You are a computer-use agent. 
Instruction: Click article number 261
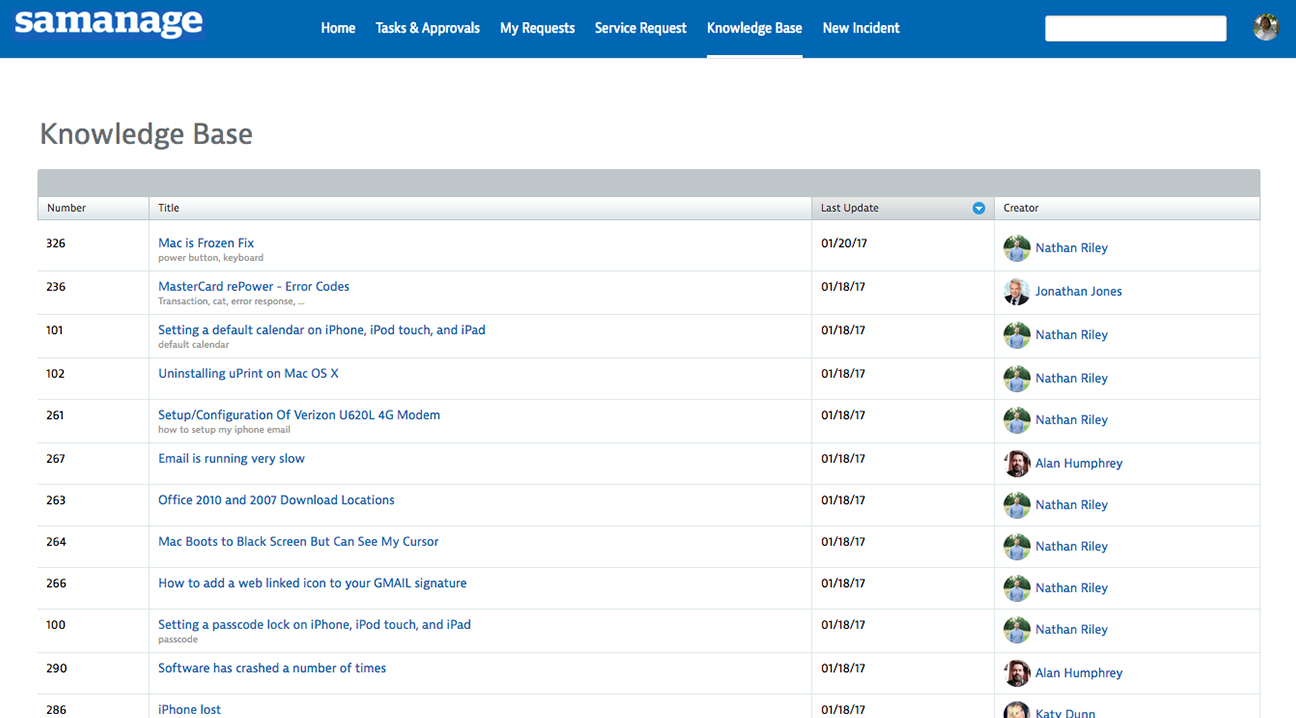click(x=56, y=415)
